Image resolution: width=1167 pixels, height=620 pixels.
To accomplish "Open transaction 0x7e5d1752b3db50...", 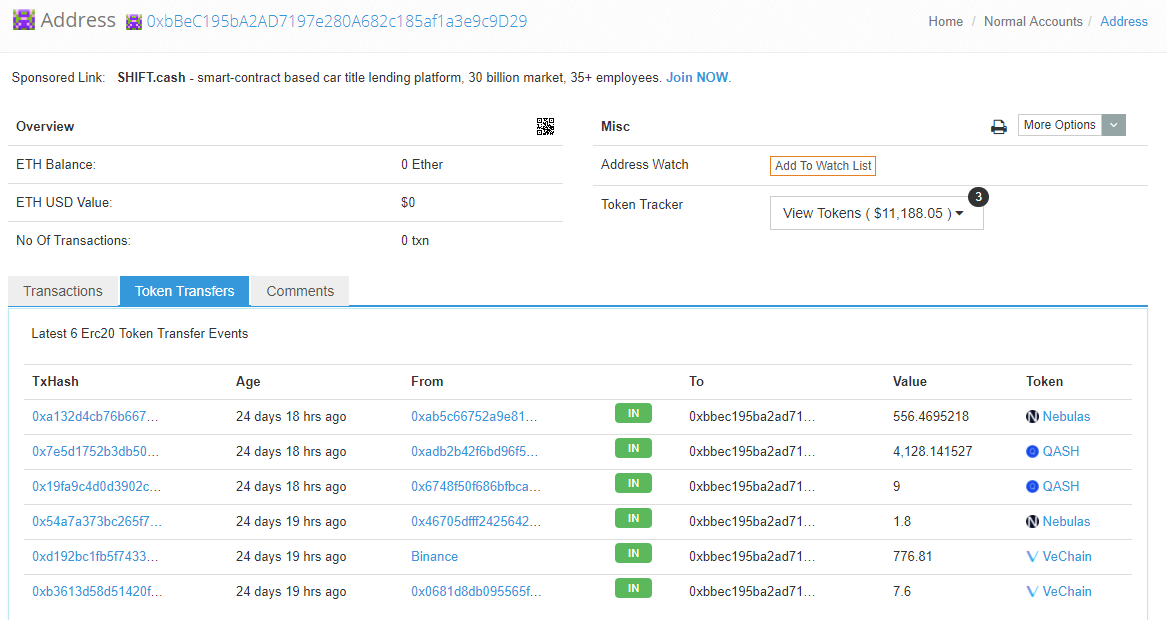I will click(x=95, y=451).
